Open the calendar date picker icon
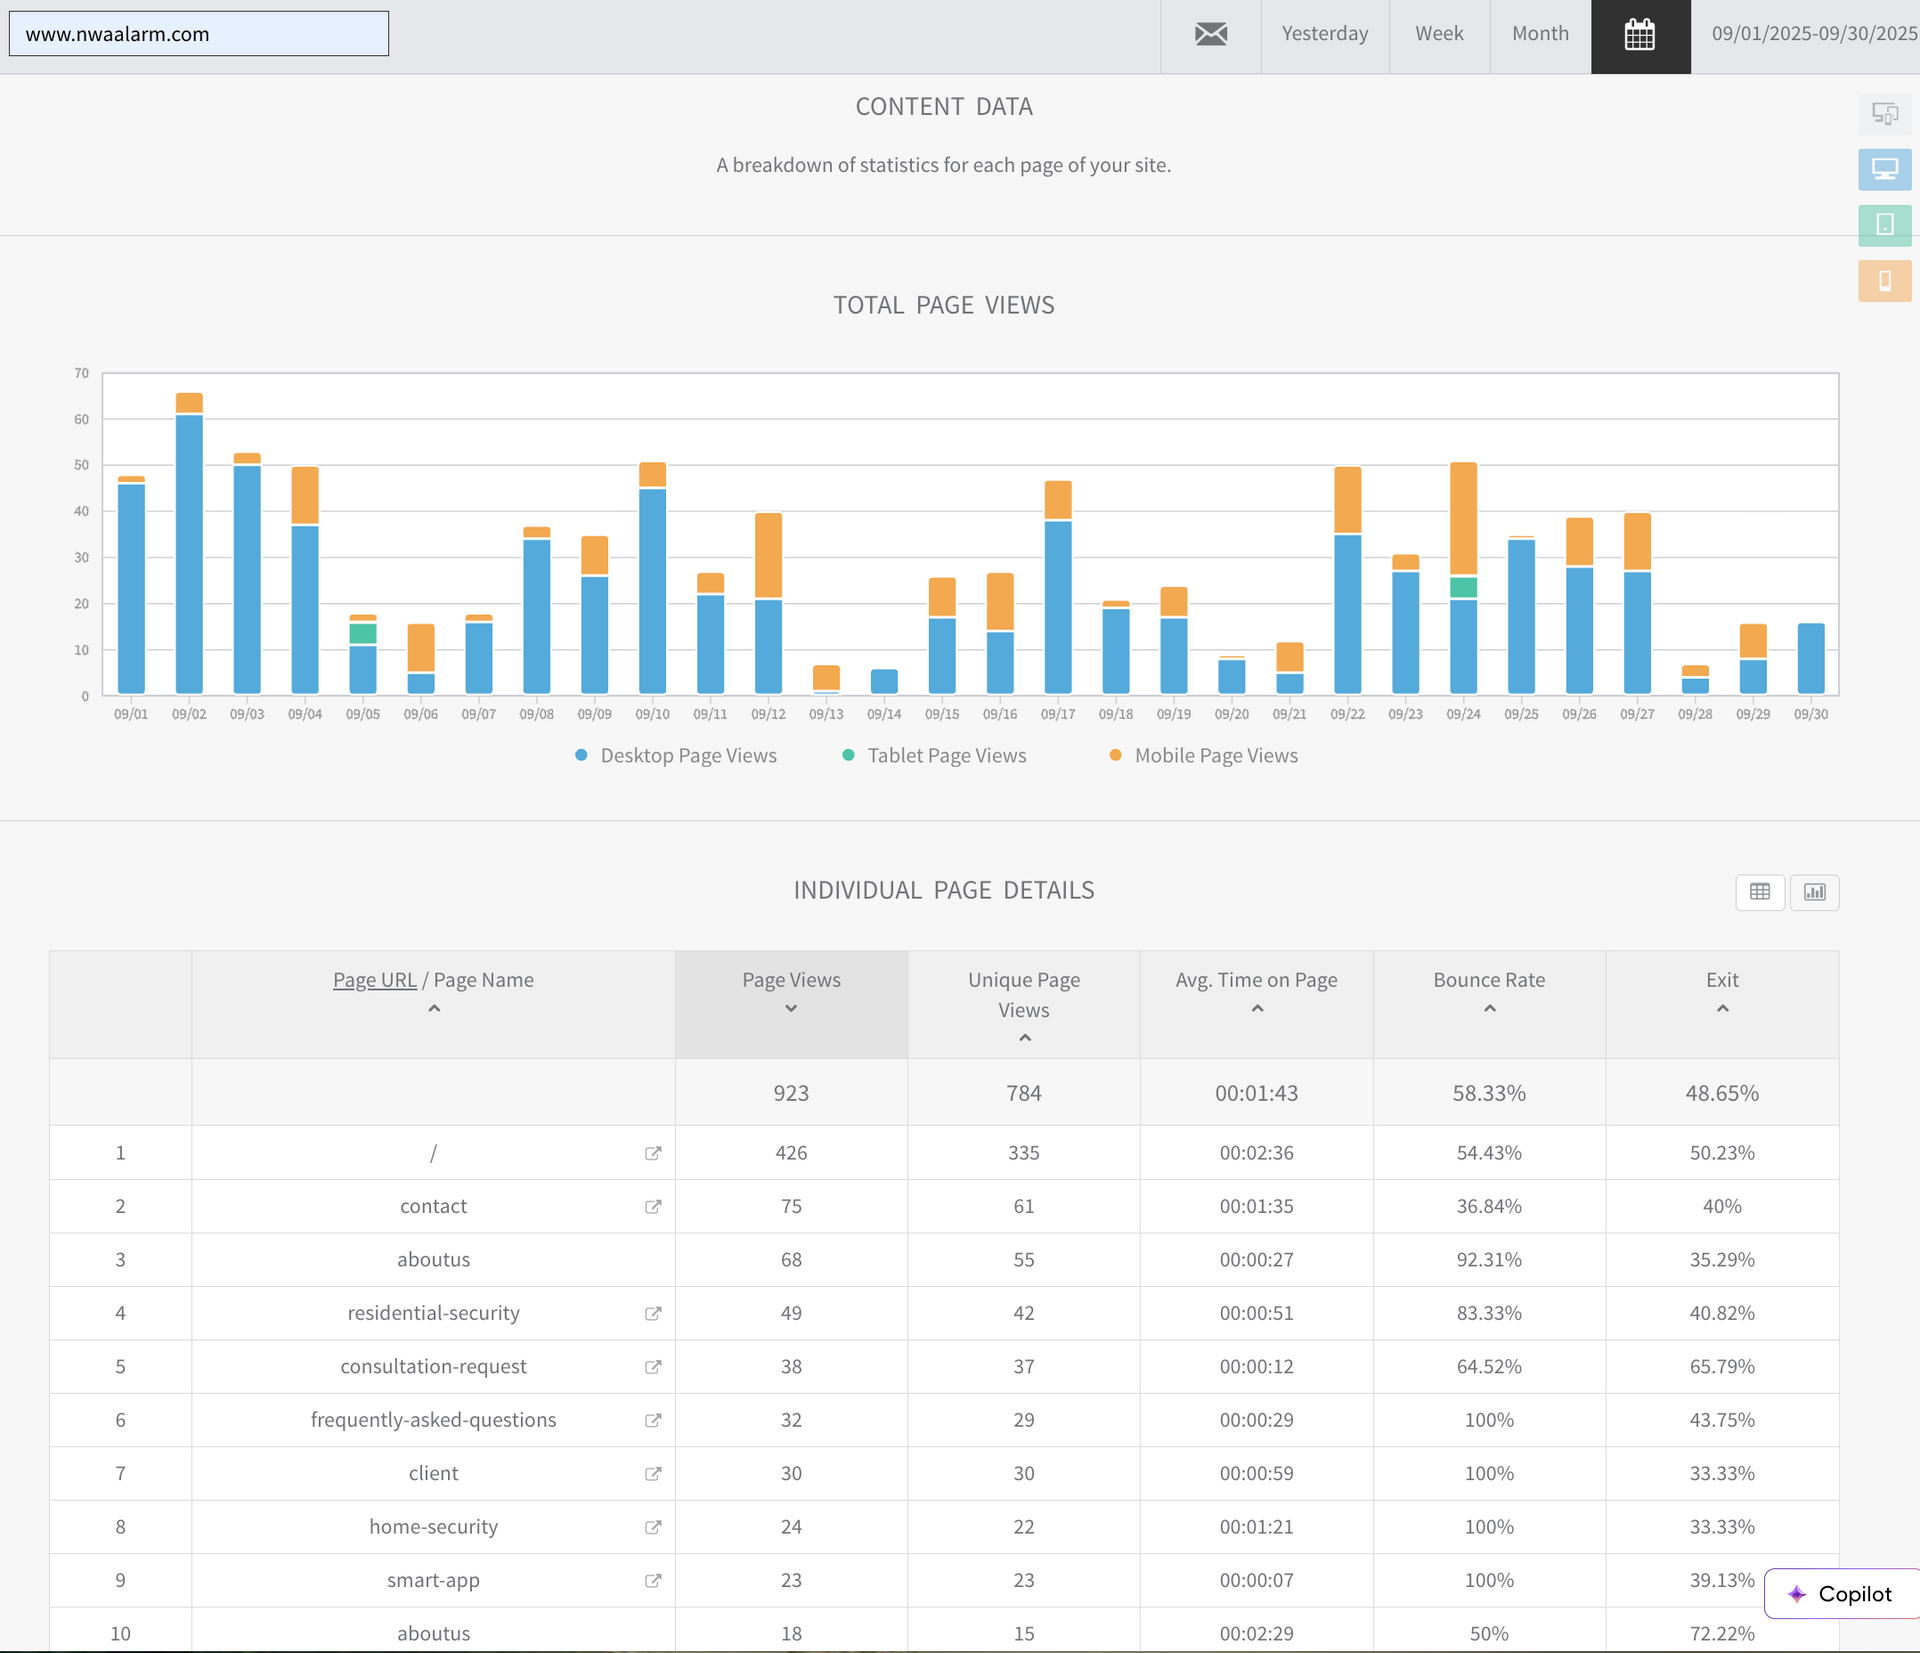The width and height of the screenshot is (1920, 1653). pos(1640,34)
